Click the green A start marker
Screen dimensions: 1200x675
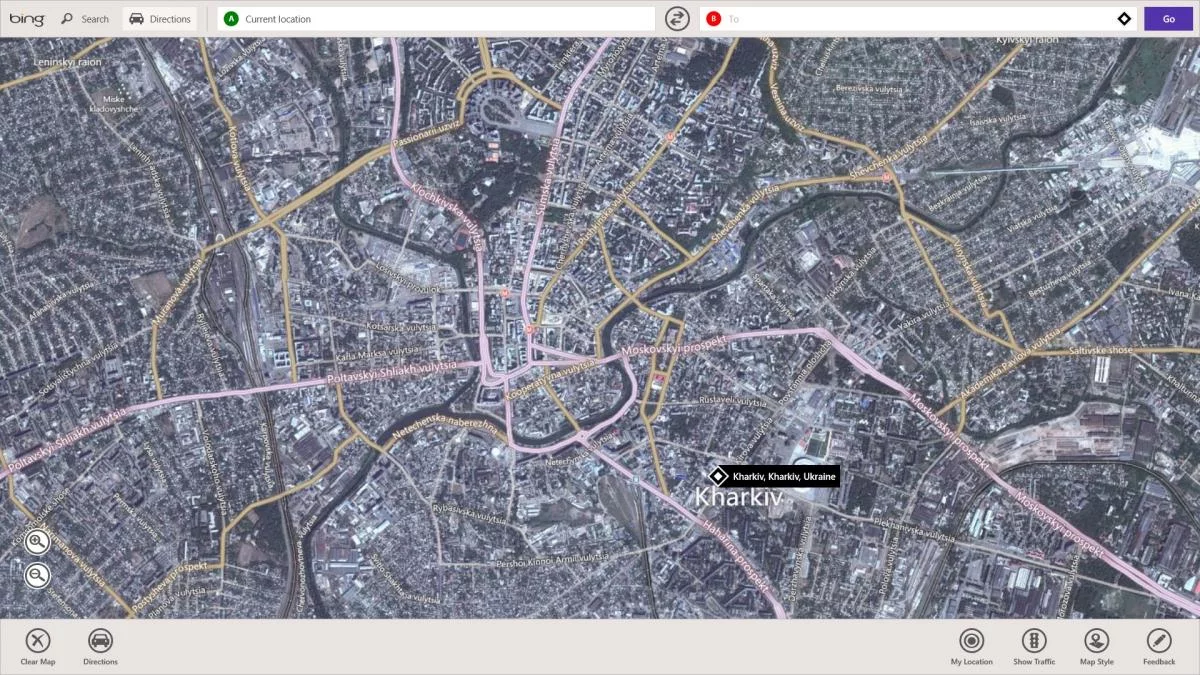232,19
